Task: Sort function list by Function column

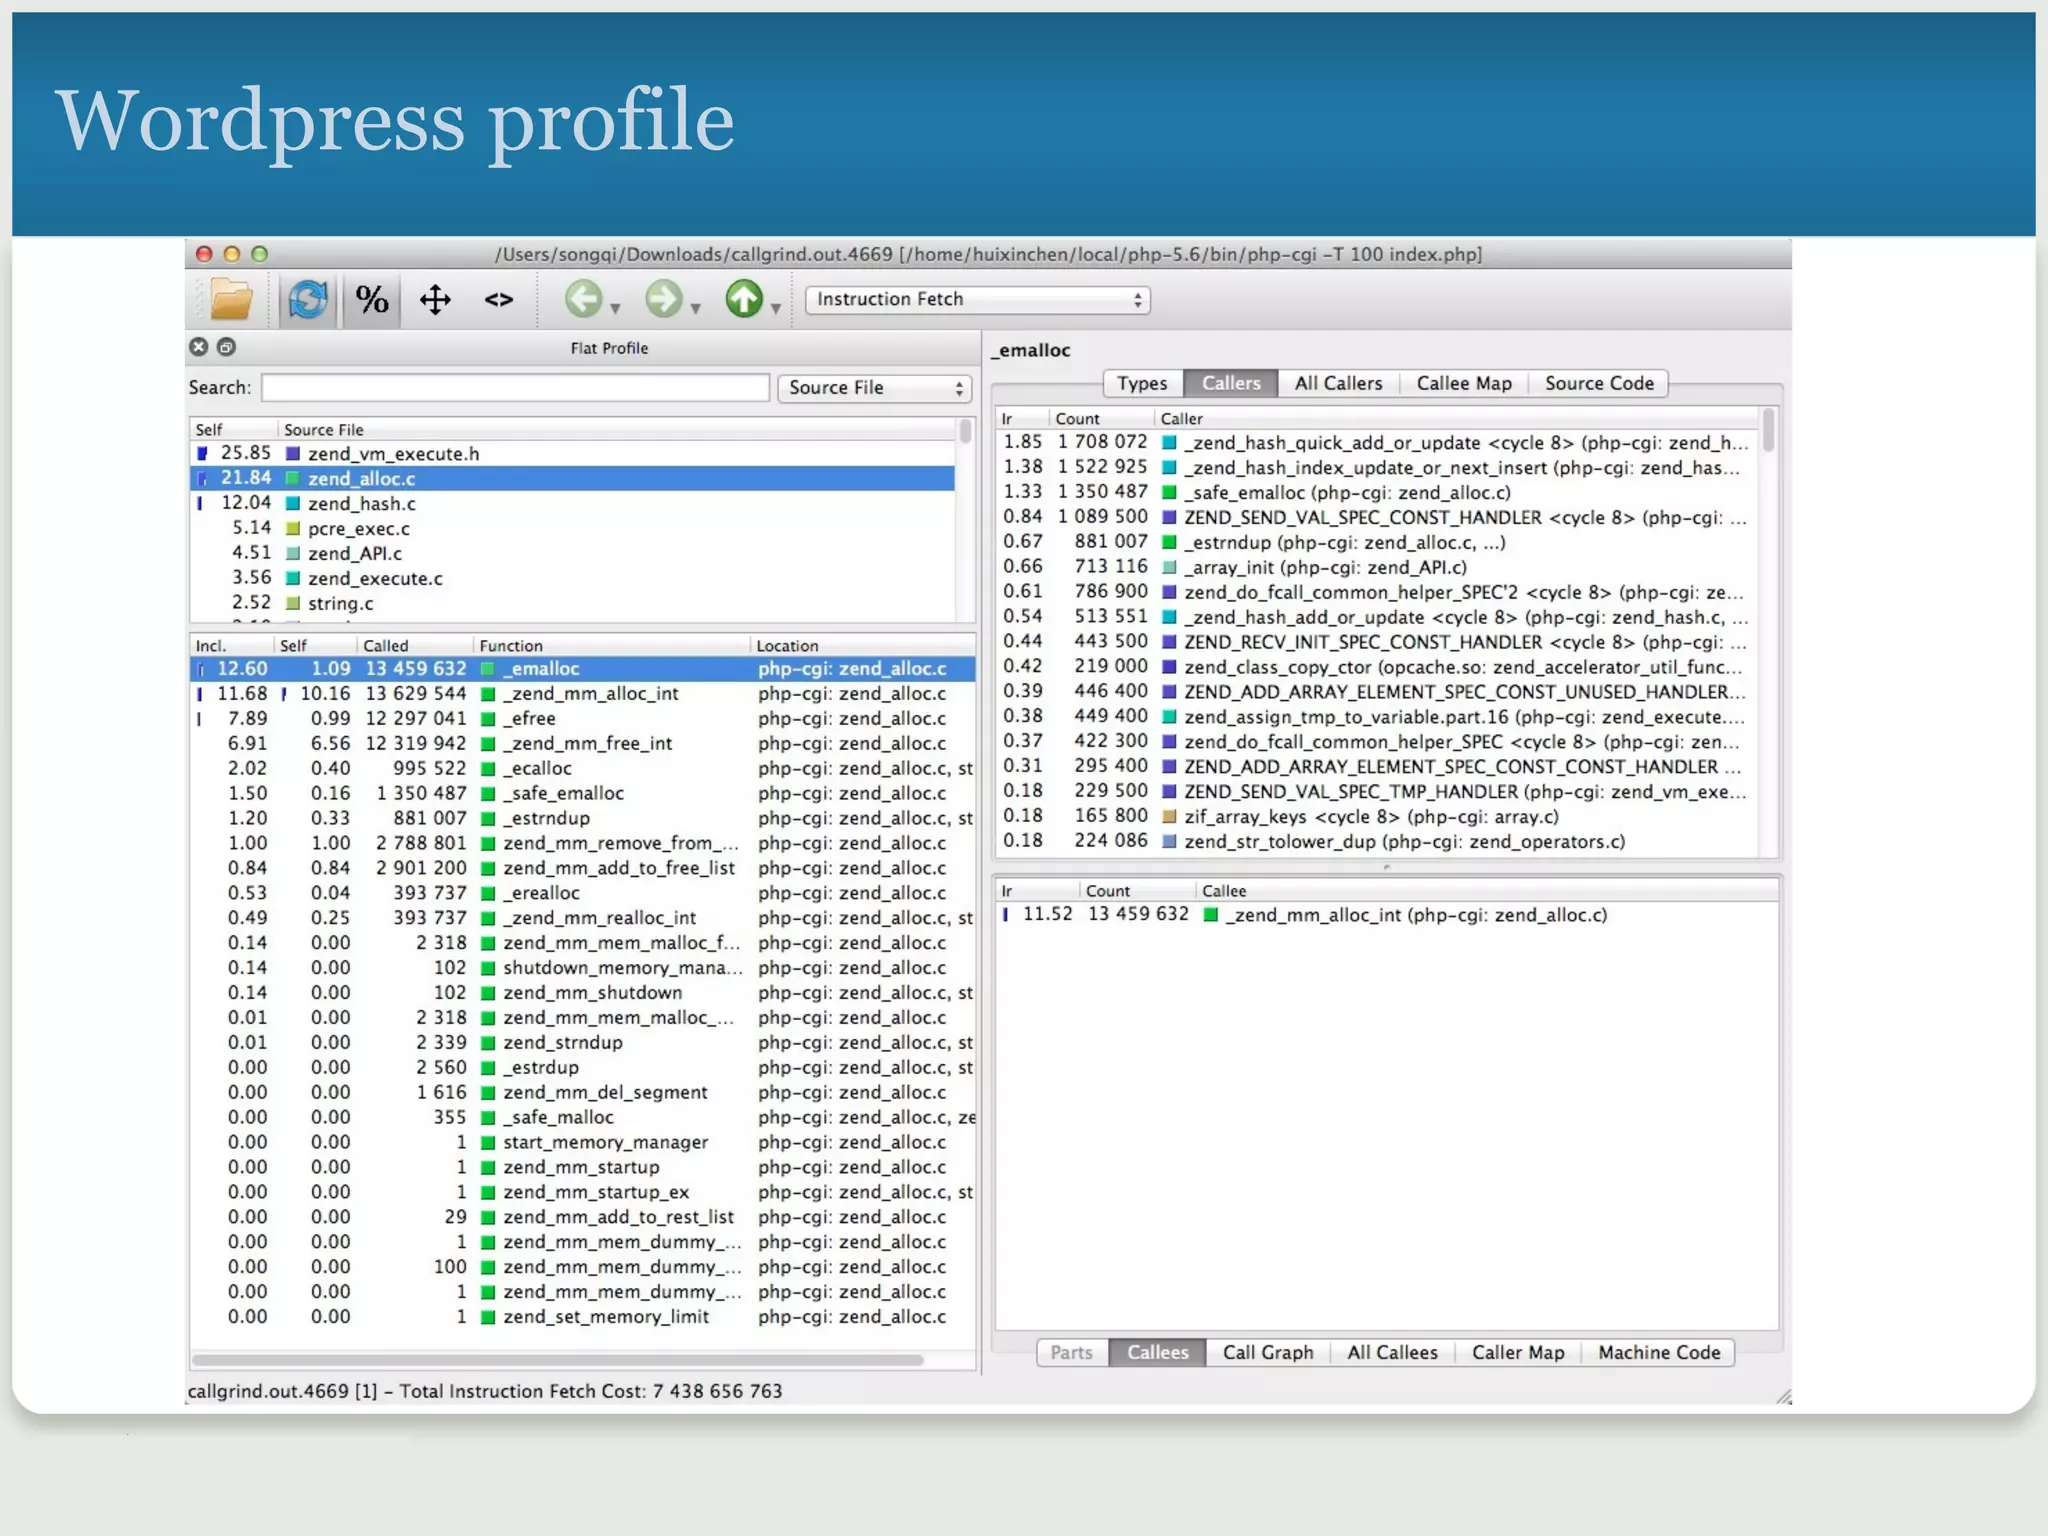Action: pos(611,645)
